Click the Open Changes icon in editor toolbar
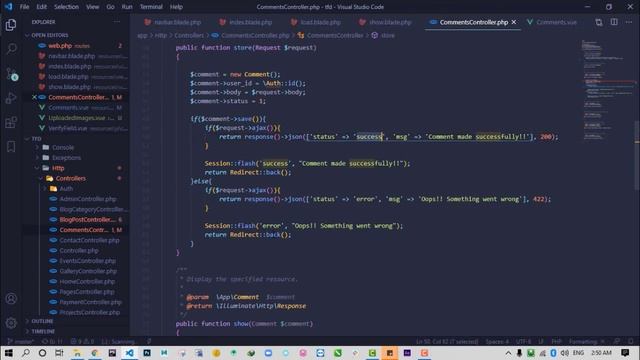The width and height of the screenshot is (640, 360). click(599, 22)
